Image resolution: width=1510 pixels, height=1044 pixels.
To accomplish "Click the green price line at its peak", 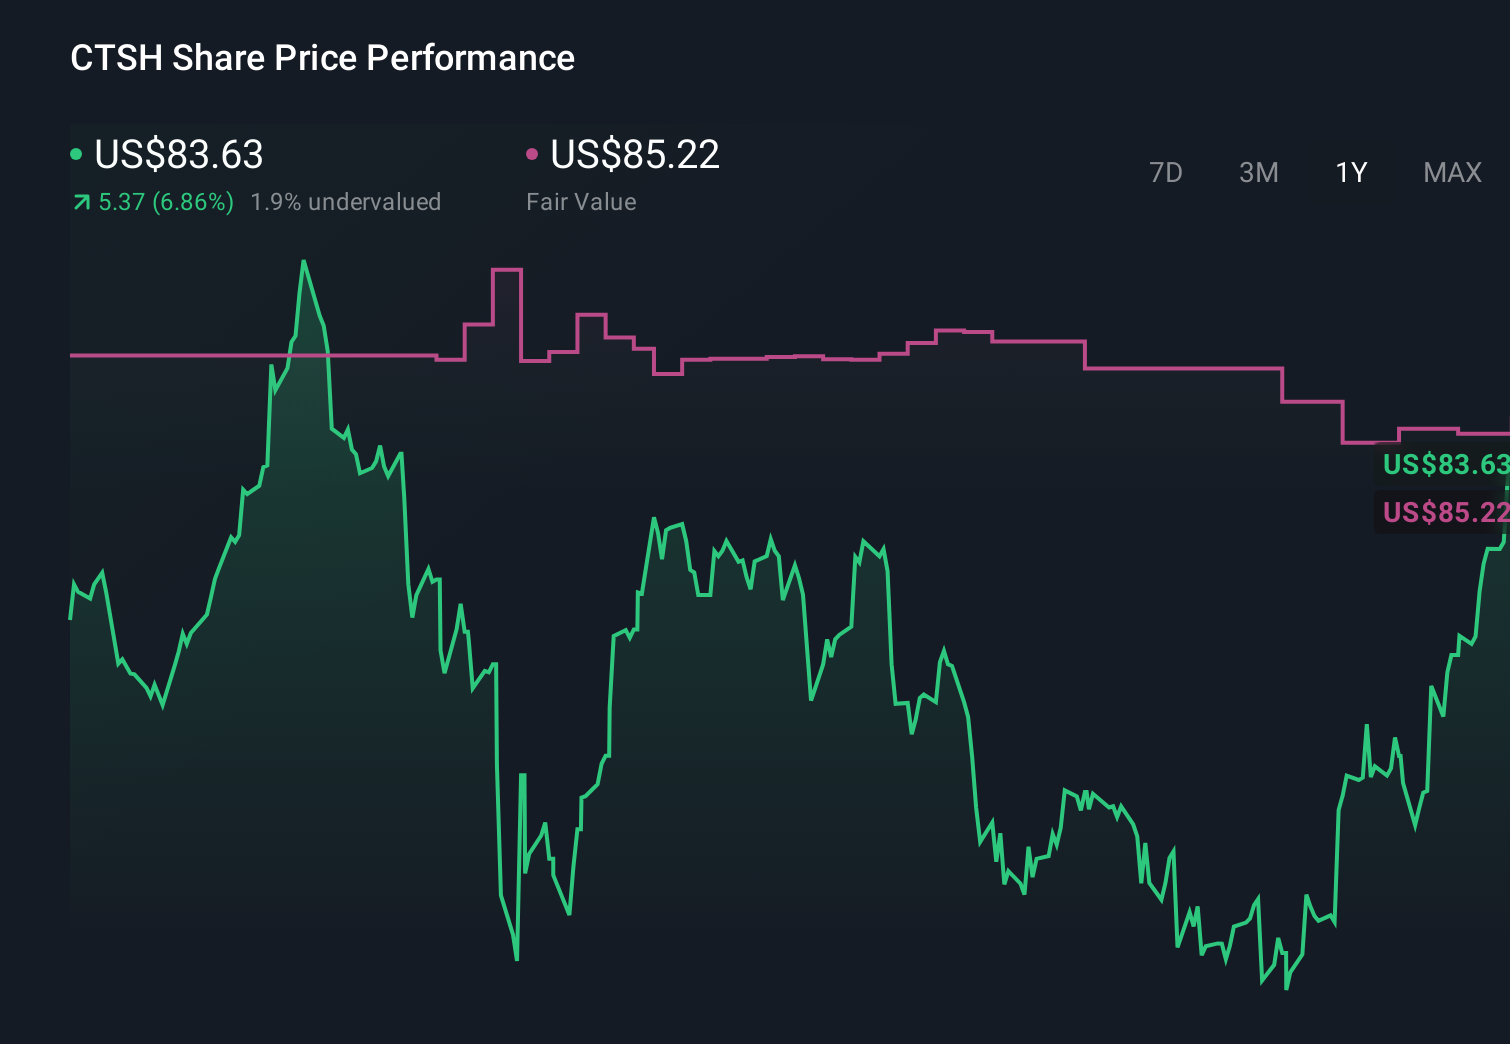I will point(305,263).
